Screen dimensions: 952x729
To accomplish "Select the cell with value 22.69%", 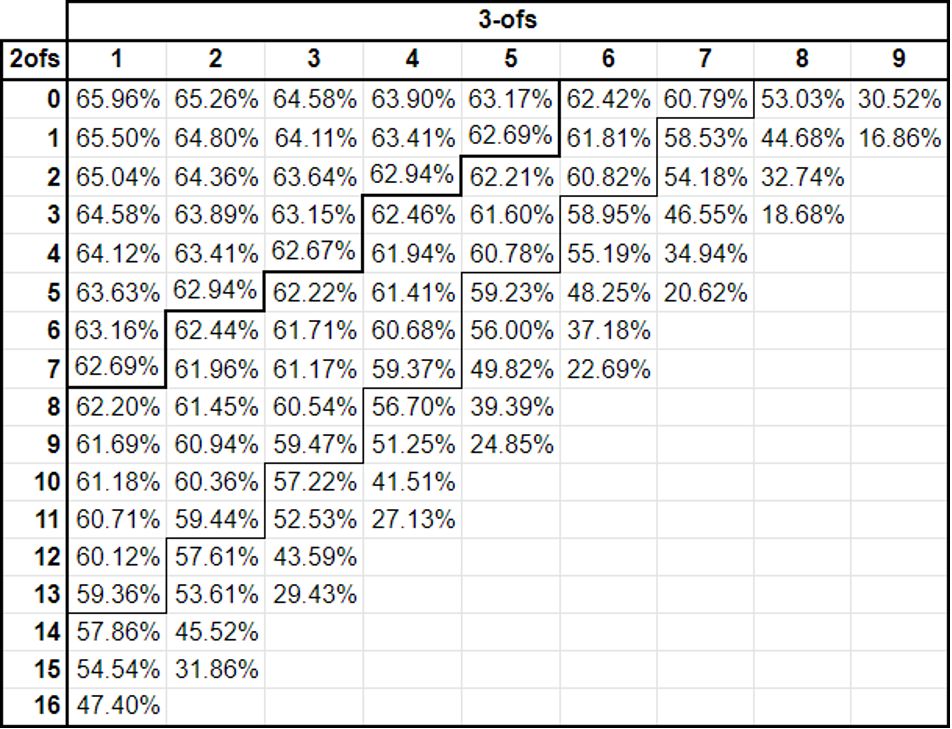I will pyautogui.click(x=608, y=369).
